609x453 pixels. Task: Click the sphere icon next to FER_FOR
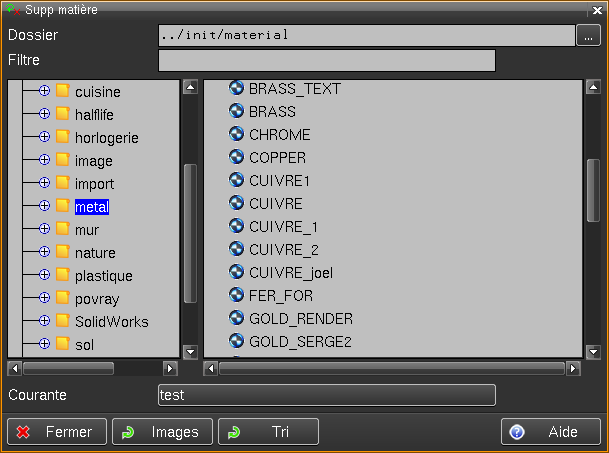pyautogui.click(x=237, y=295)
